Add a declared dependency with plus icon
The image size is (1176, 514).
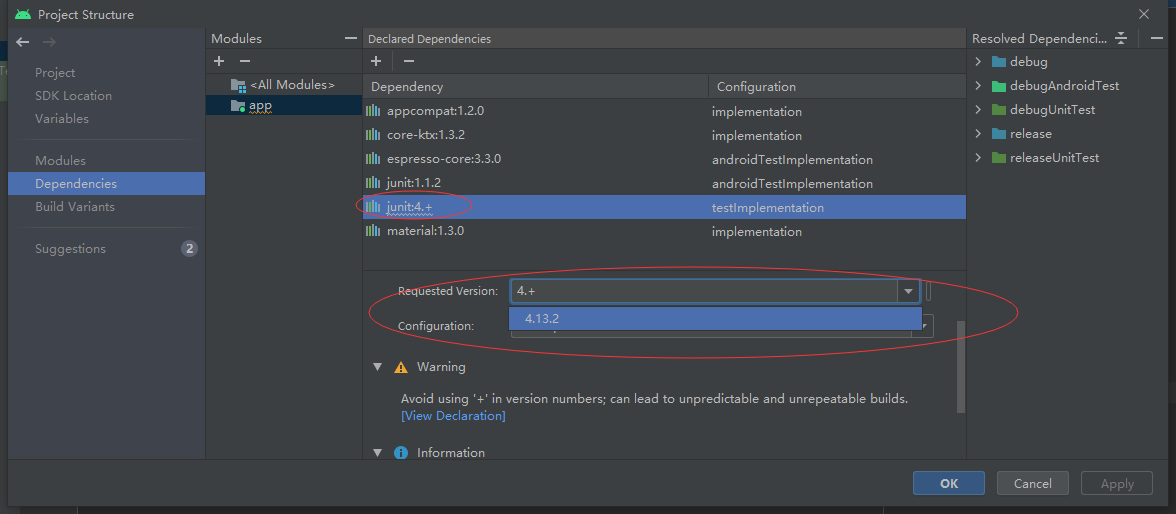pos(376,62)
